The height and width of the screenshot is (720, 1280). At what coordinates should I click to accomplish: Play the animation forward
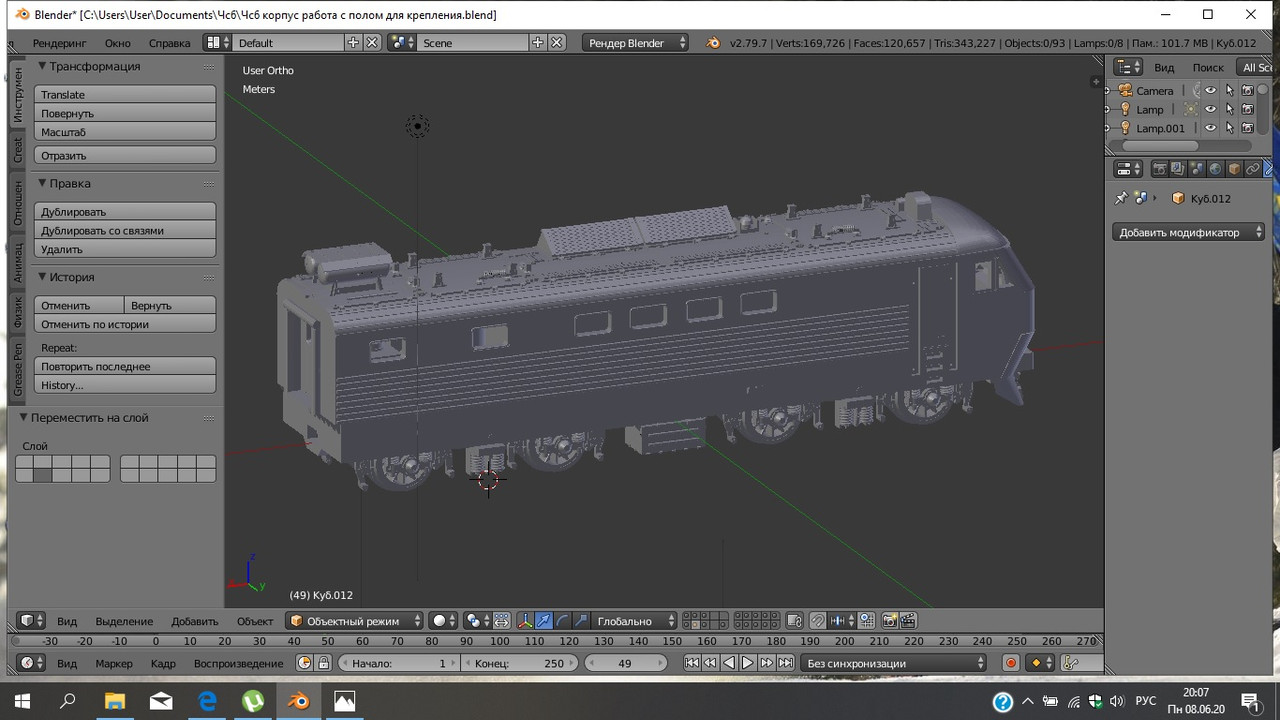tap(748, 663)
